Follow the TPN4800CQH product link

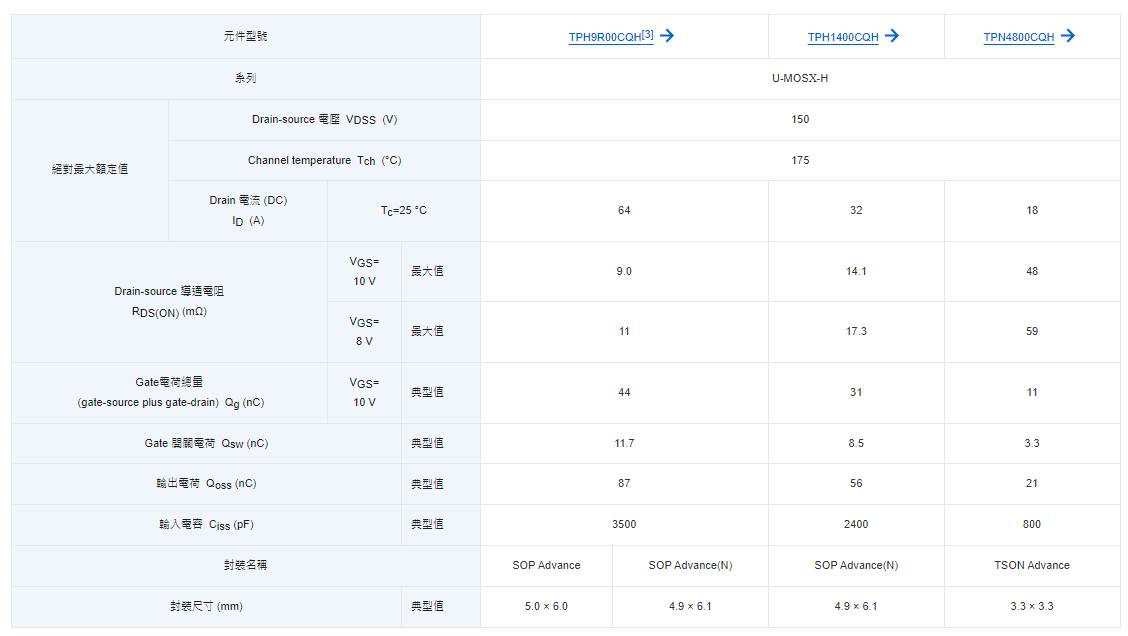[1018, 38]
